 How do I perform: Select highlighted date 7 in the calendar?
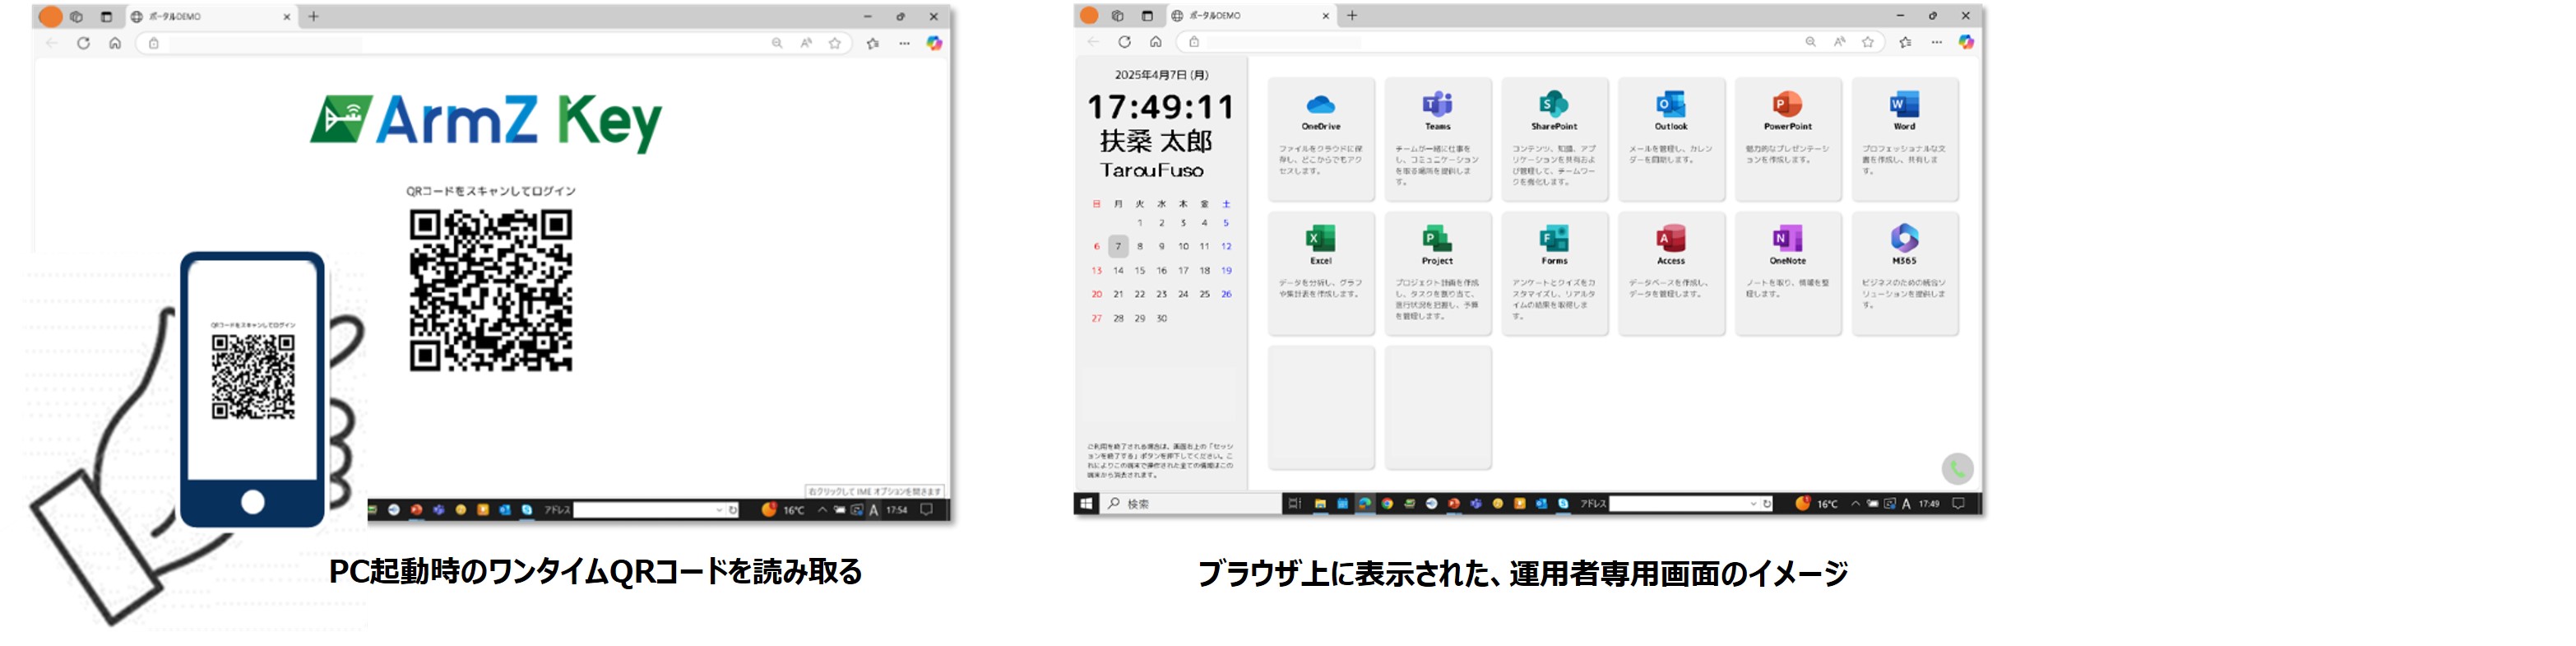click(x=1118, y=246)
